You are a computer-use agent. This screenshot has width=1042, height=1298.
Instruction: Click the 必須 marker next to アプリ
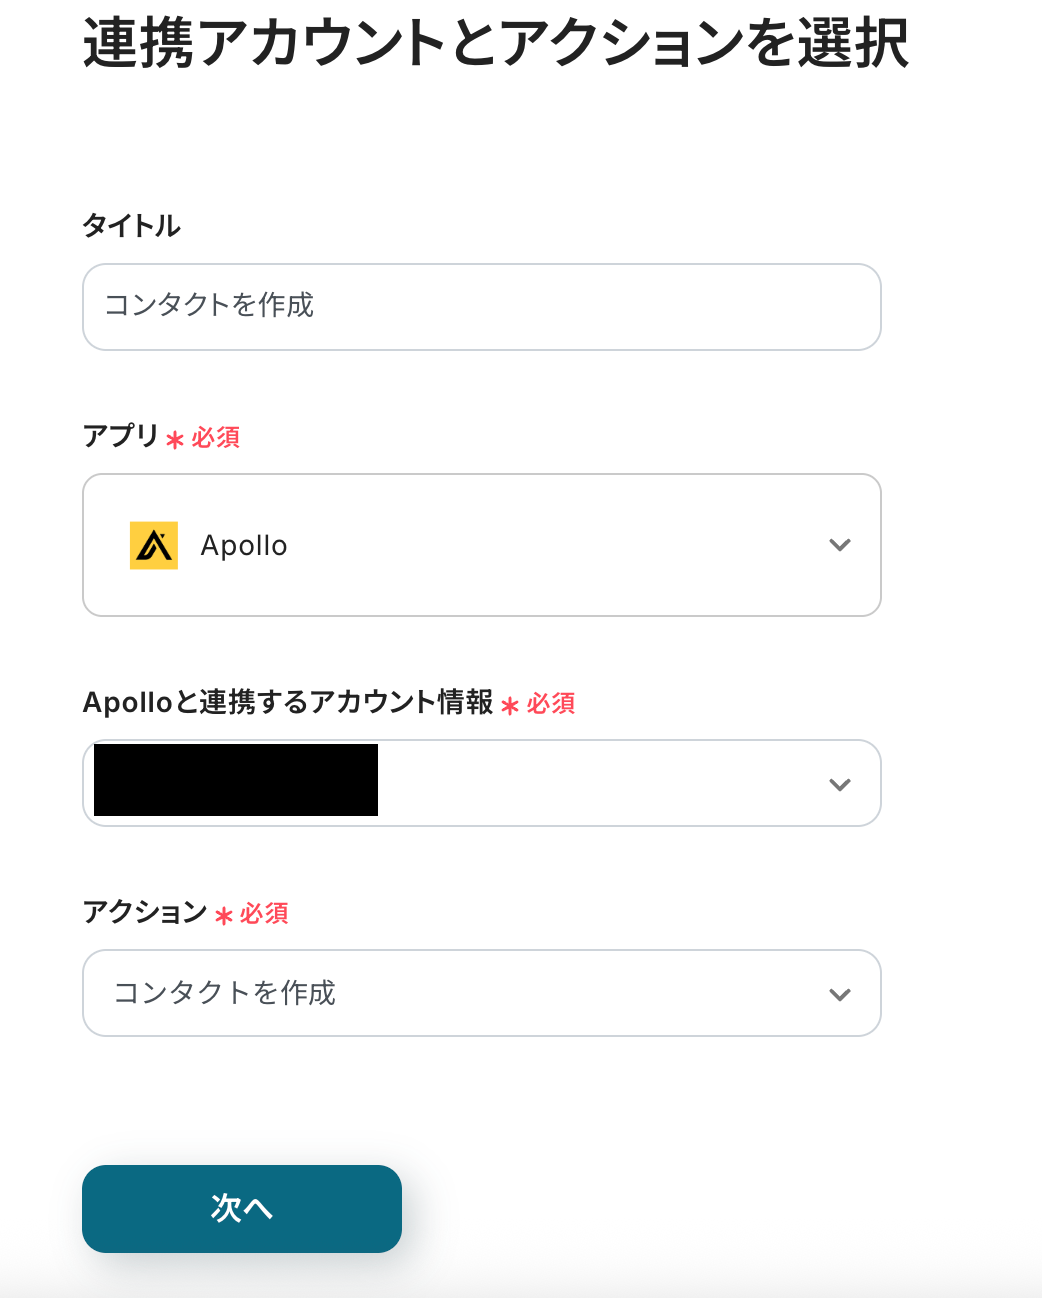[216, 437]
